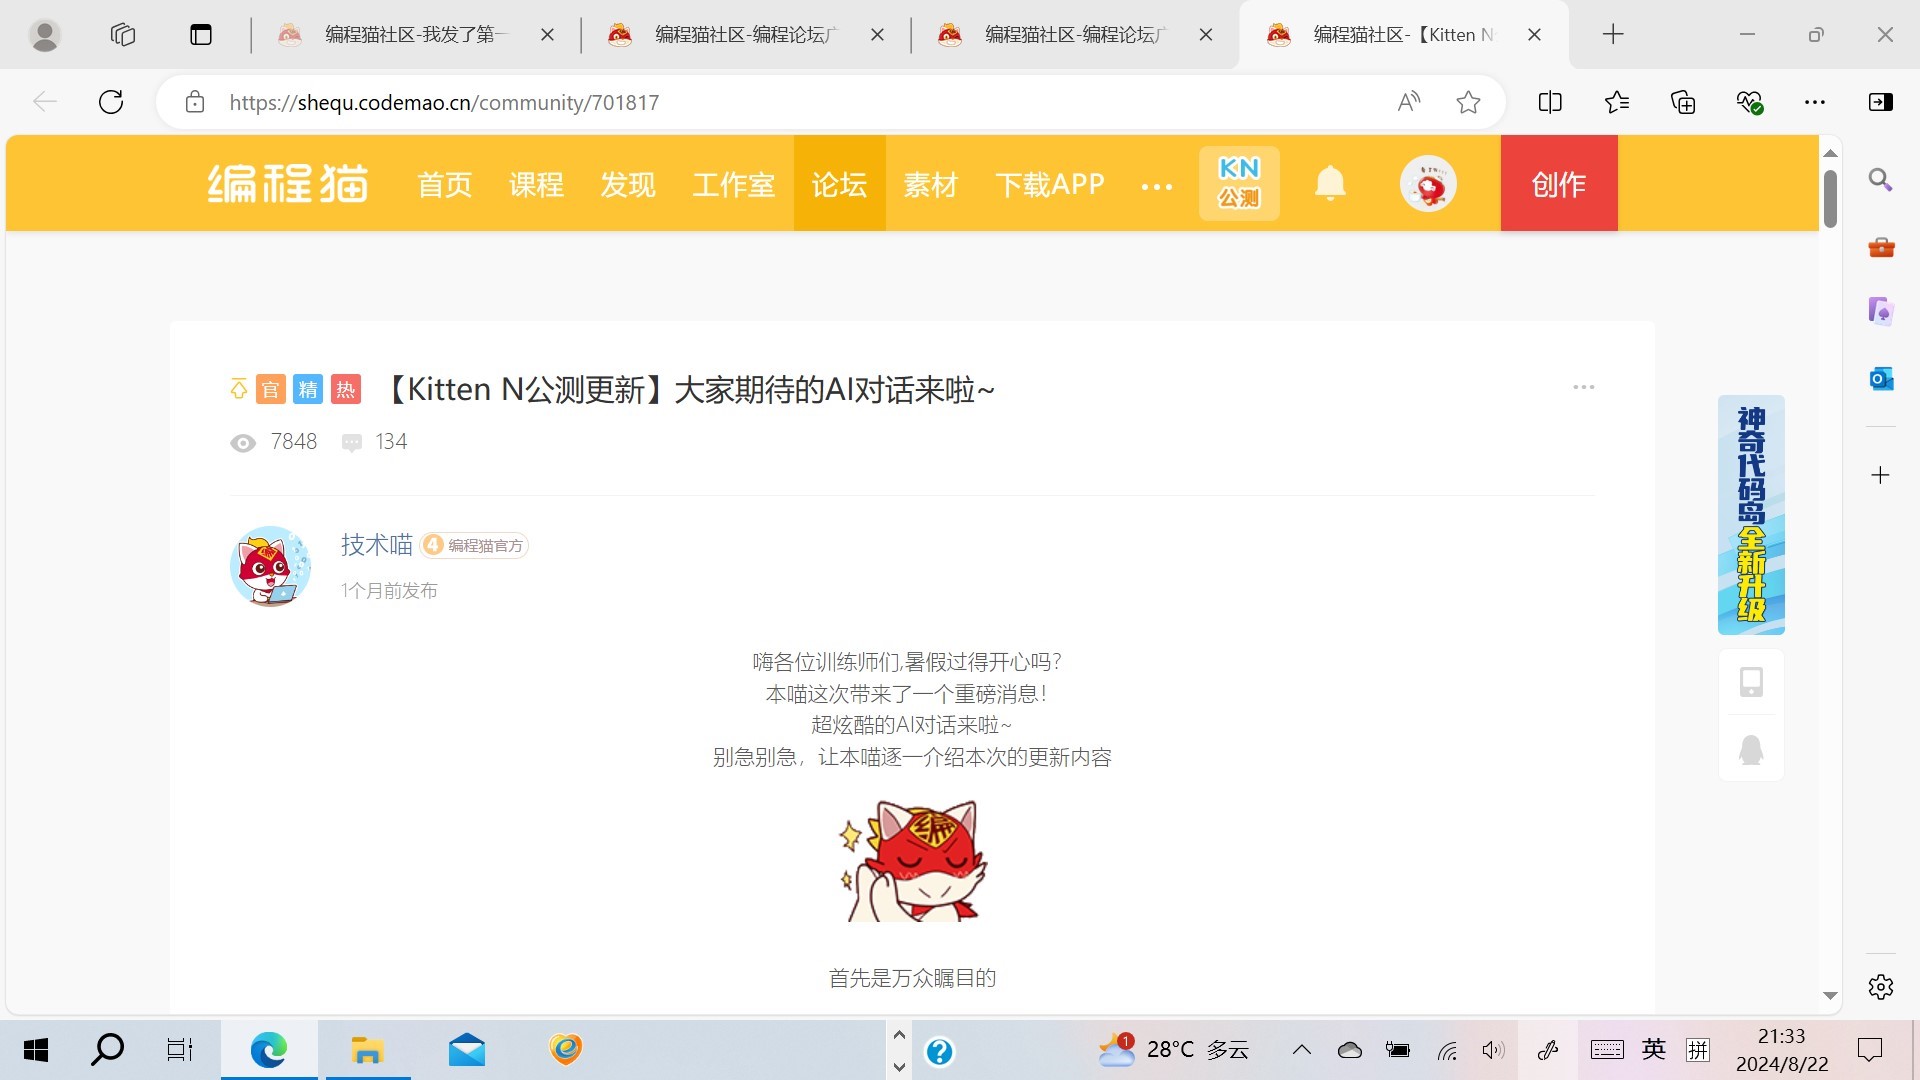The height and width of the screenshot is (1080, 1920).
Task: Switch input method 英 indicator
Action: coord(1653,1050)
